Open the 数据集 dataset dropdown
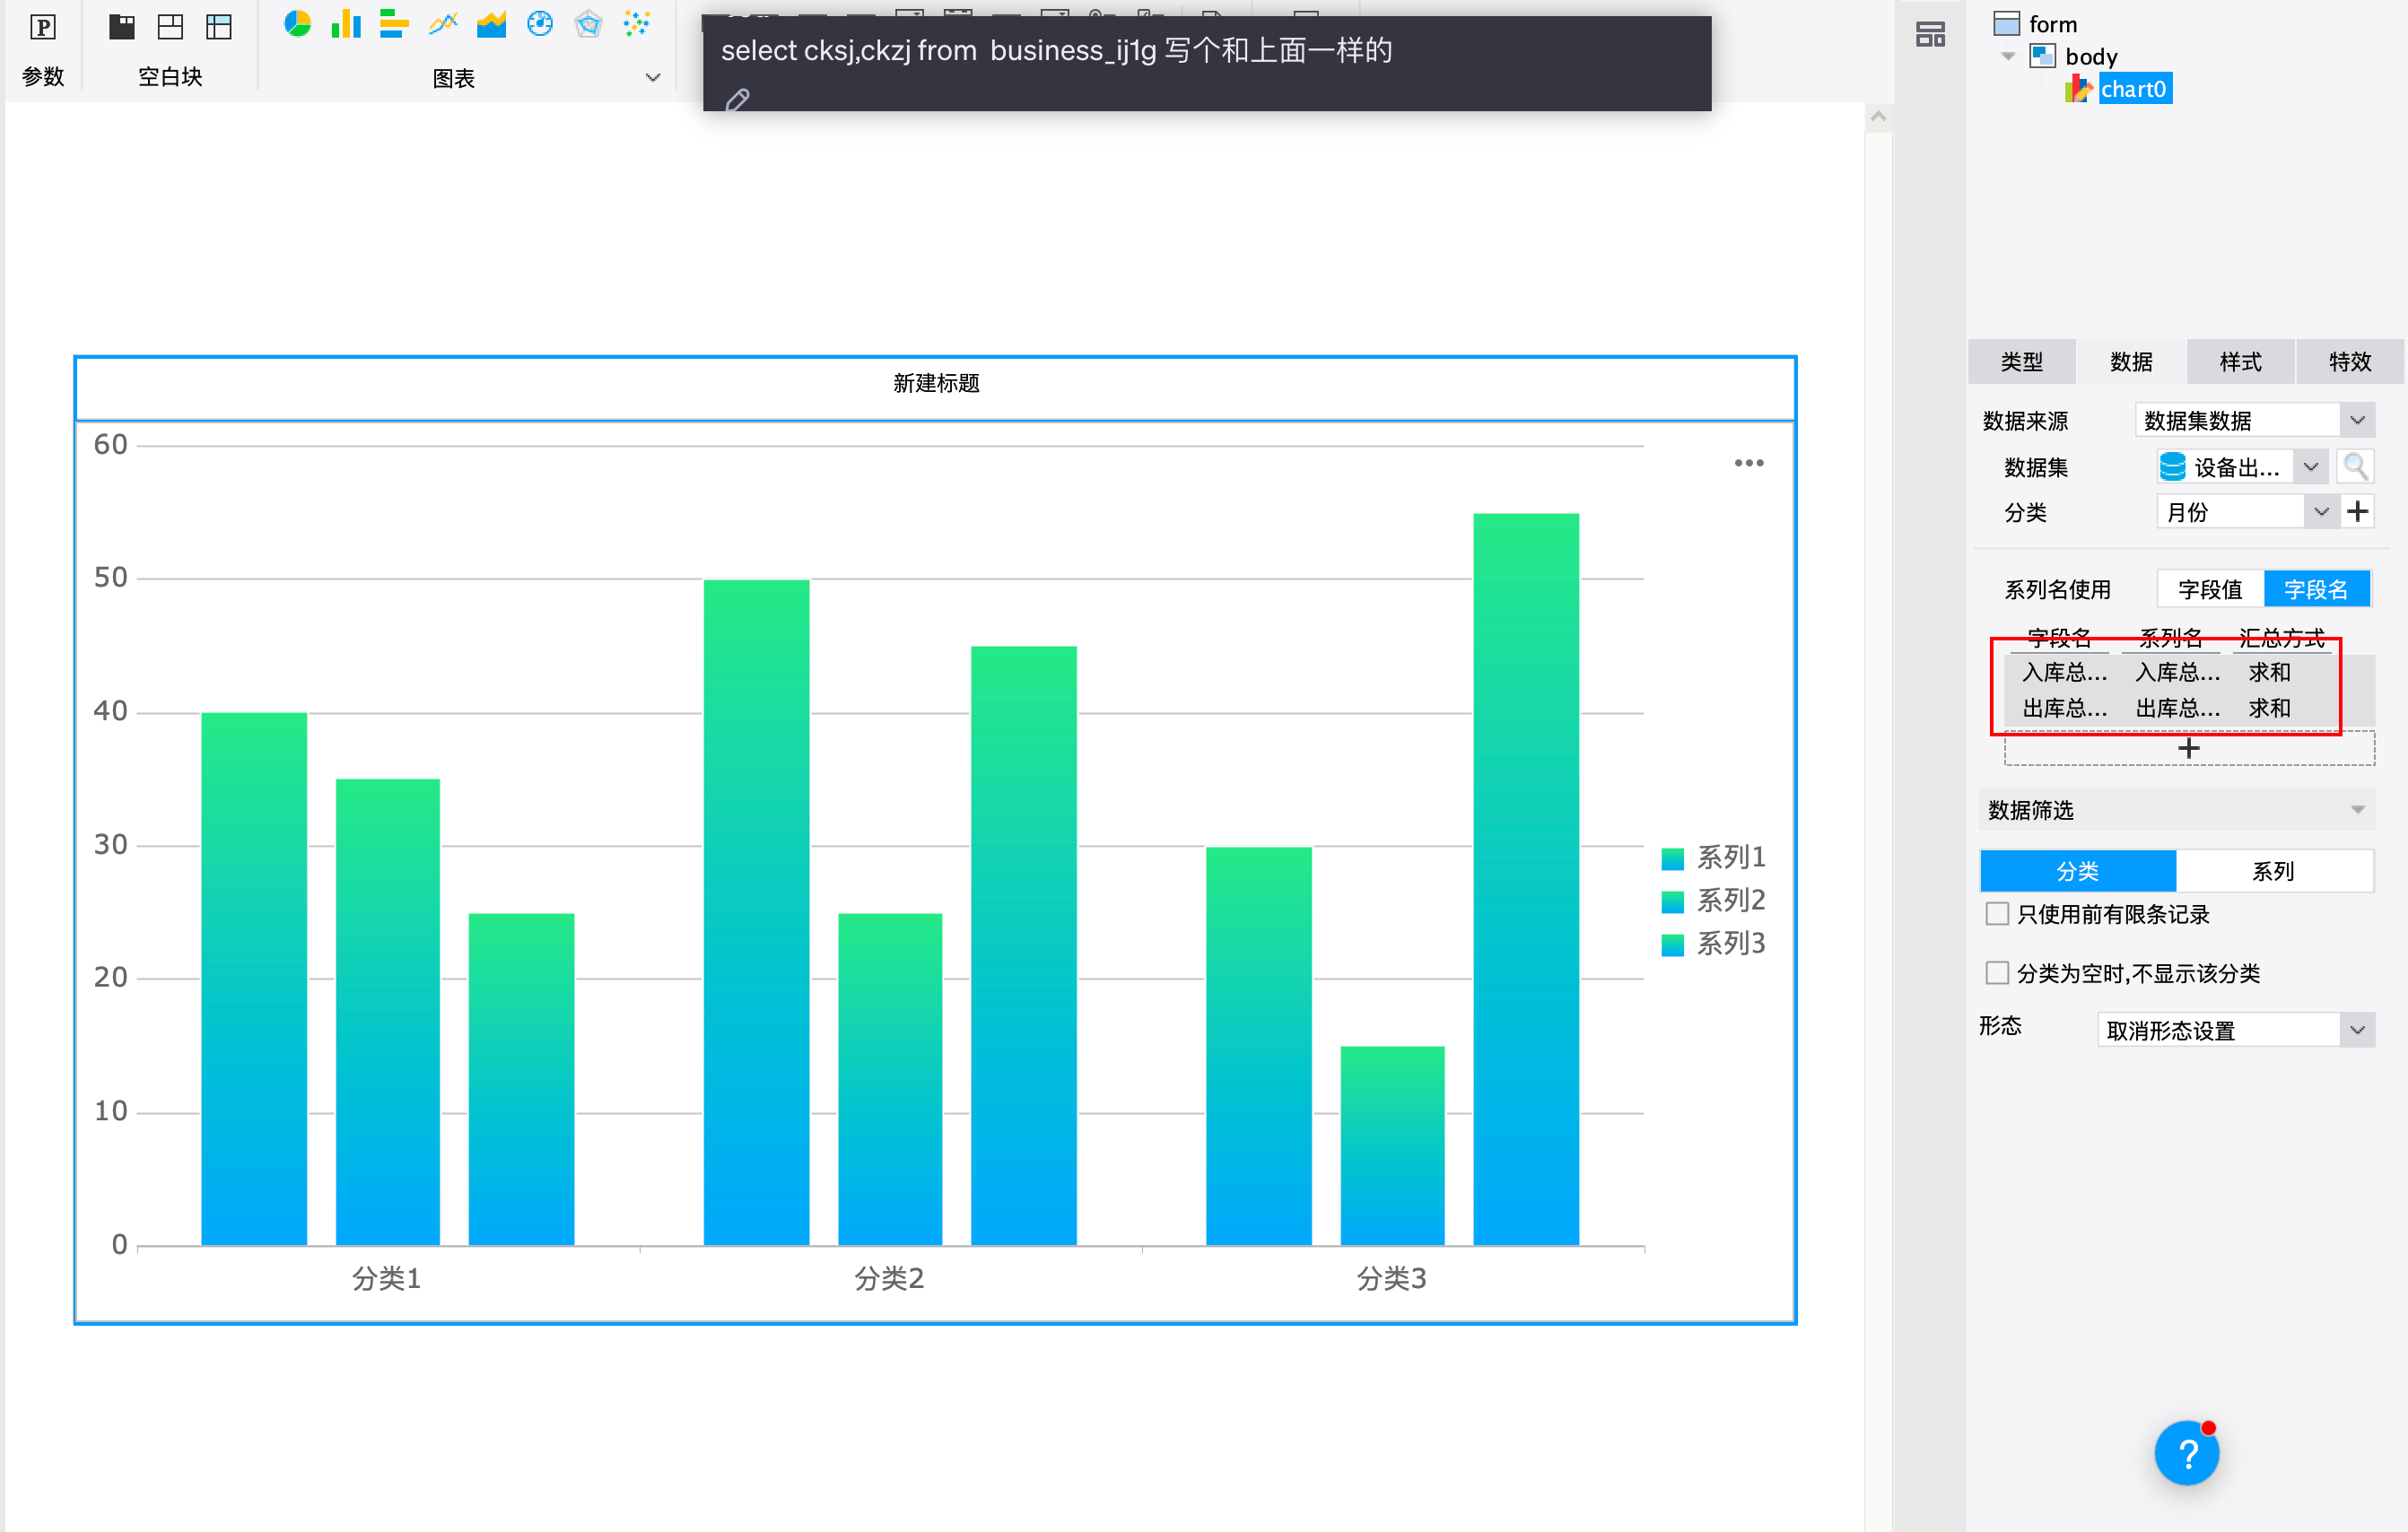The height and width of the screenshot is (1532, 2408). click(x=2242, y=467)
